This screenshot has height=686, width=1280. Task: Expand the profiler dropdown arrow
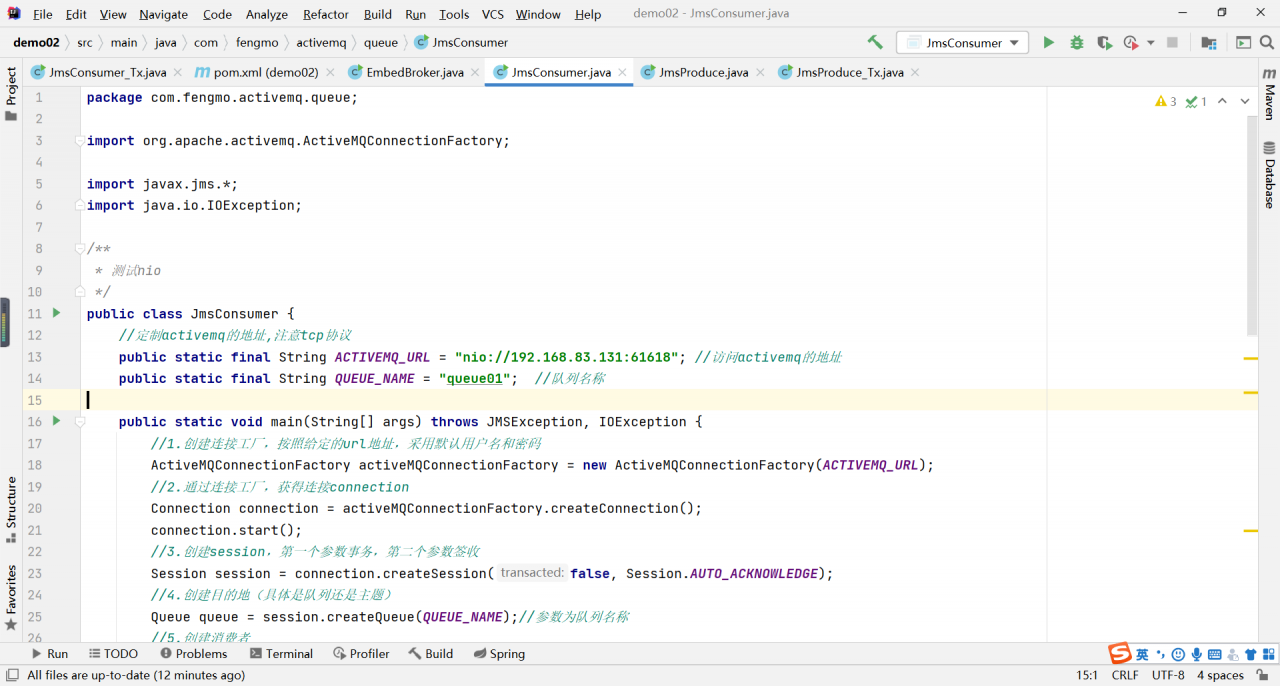click(x=1150, y=43)
